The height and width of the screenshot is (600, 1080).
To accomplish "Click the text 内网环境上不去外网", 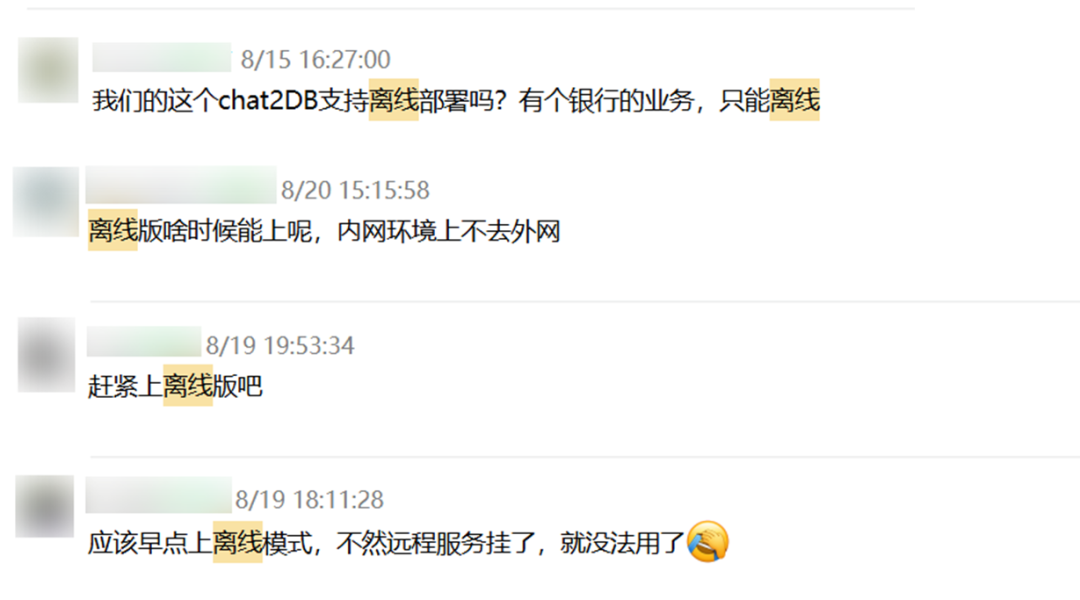I will point(448,231).
